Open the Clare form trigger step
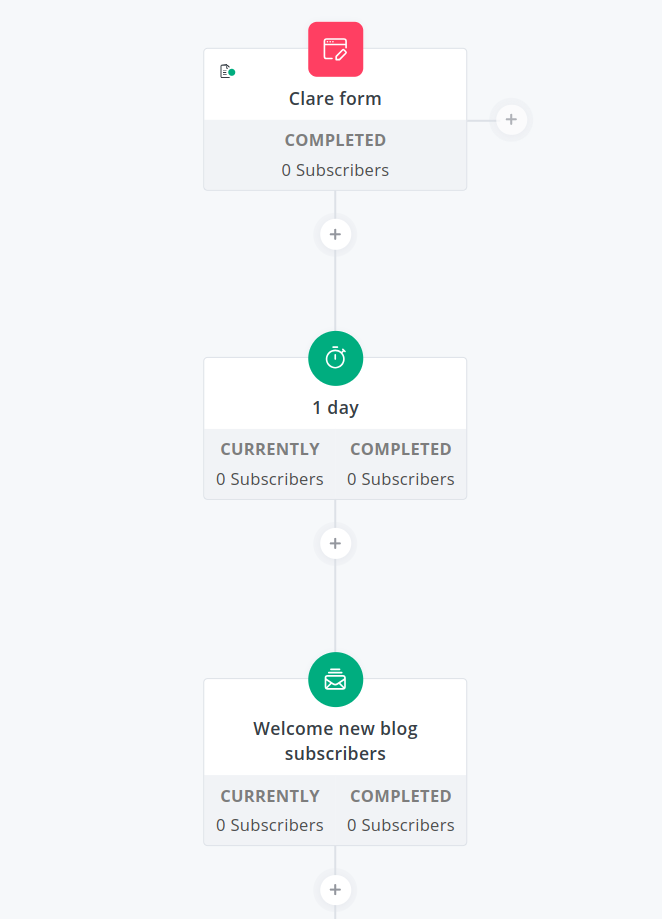Image resolution: width=662 pixels, height=919 pixels. coord(335,98)
